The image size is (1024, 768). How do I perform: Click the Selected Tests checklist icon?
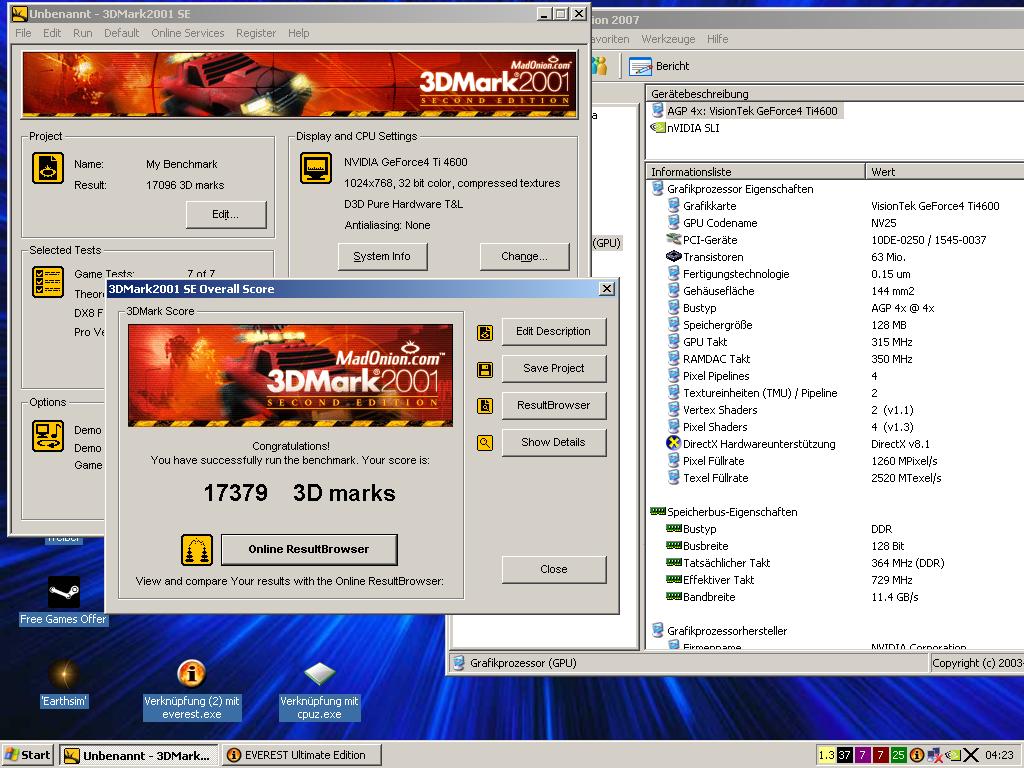click(x=48, y=281)
